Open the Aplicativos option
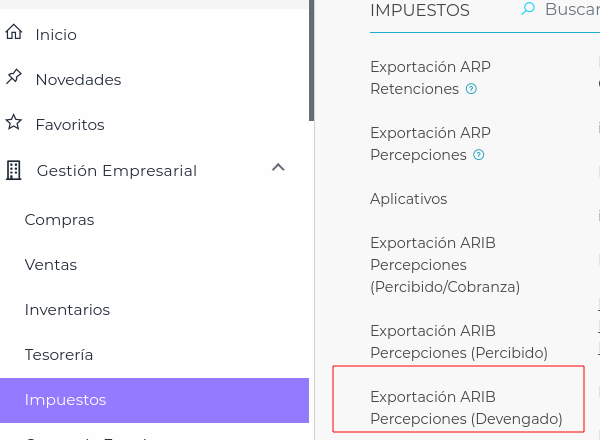 coord(408,199)
